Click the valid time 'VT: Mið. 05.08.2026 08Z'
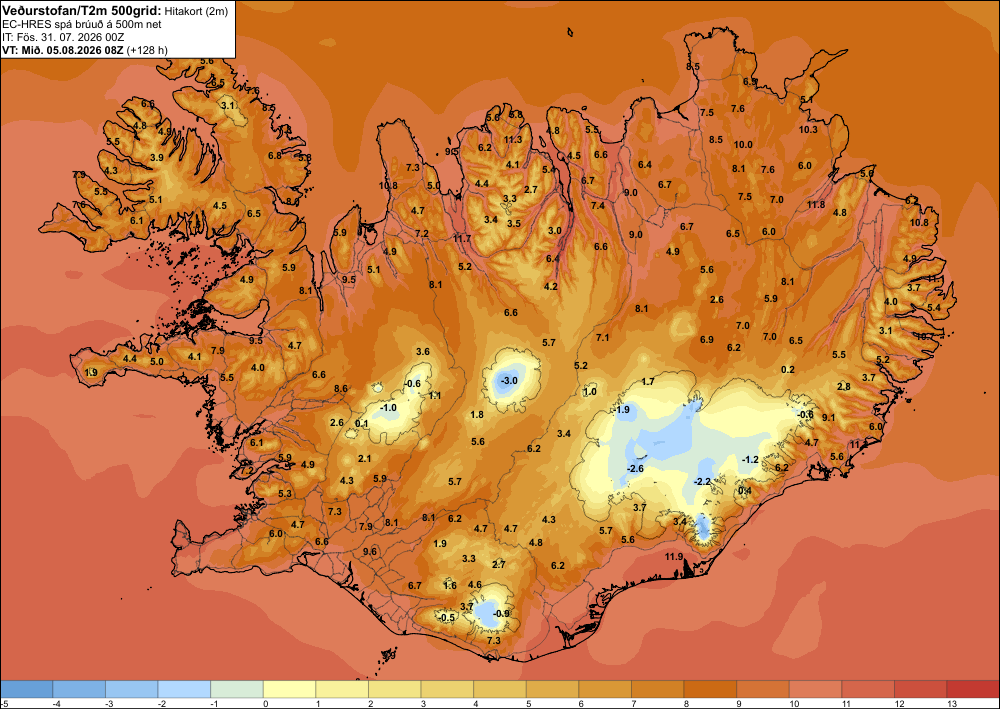This screenshot has width=1000, height=709. (62, 50)
